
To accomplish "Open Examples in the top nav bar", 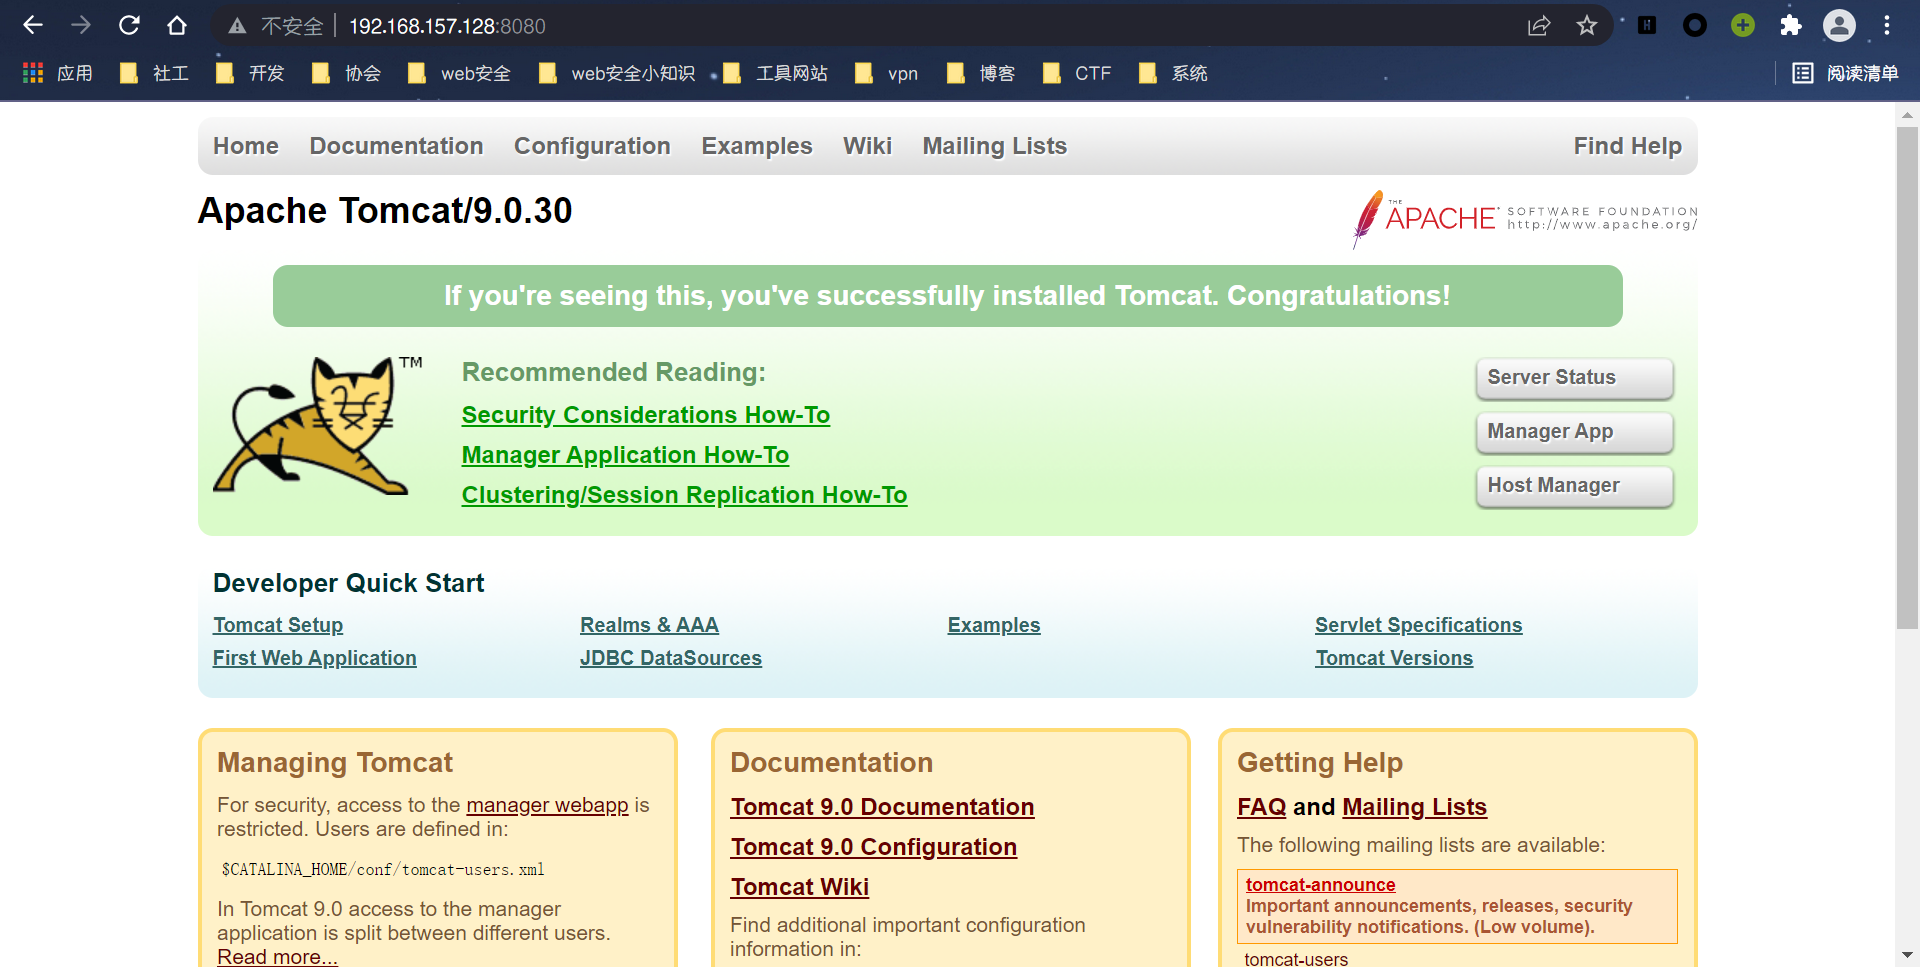I will (x=757, y=146).
